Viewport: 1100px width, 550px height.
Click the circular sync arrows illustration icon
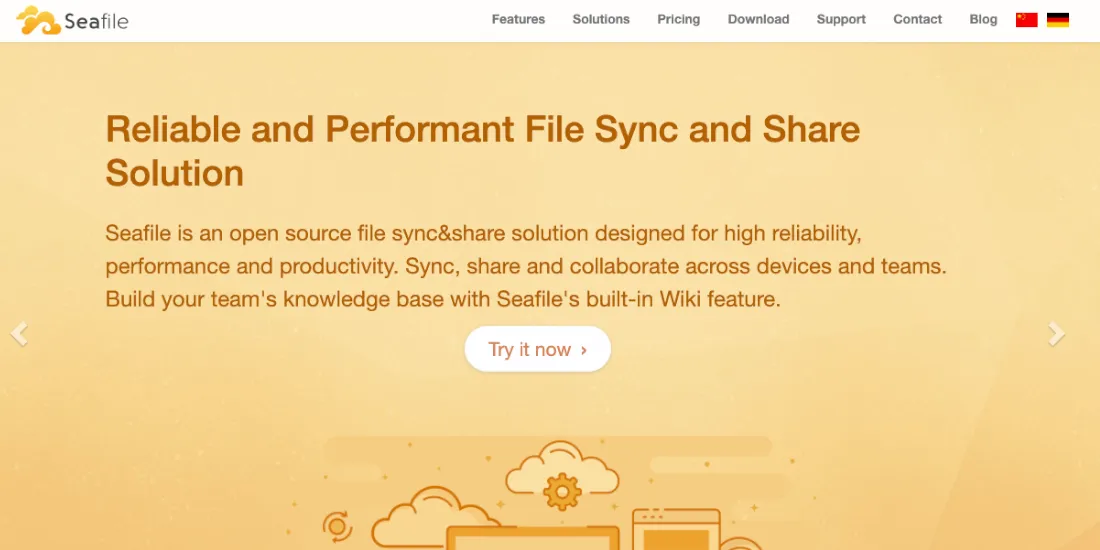337,526
